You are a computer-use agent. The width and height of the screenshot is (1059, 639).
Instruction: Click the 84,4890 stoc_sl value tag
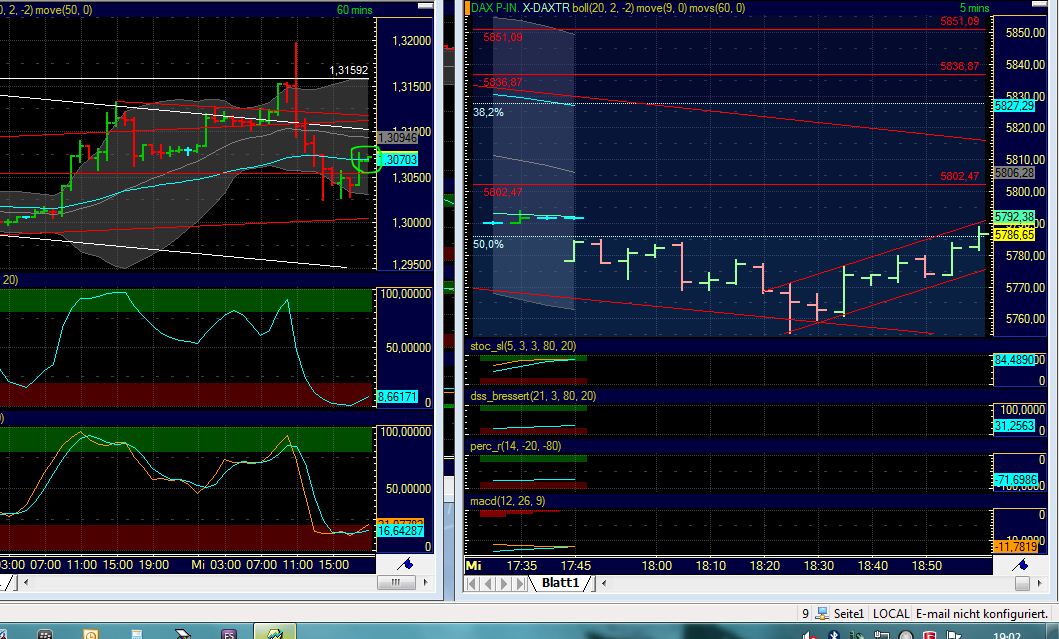point(1014,360)
